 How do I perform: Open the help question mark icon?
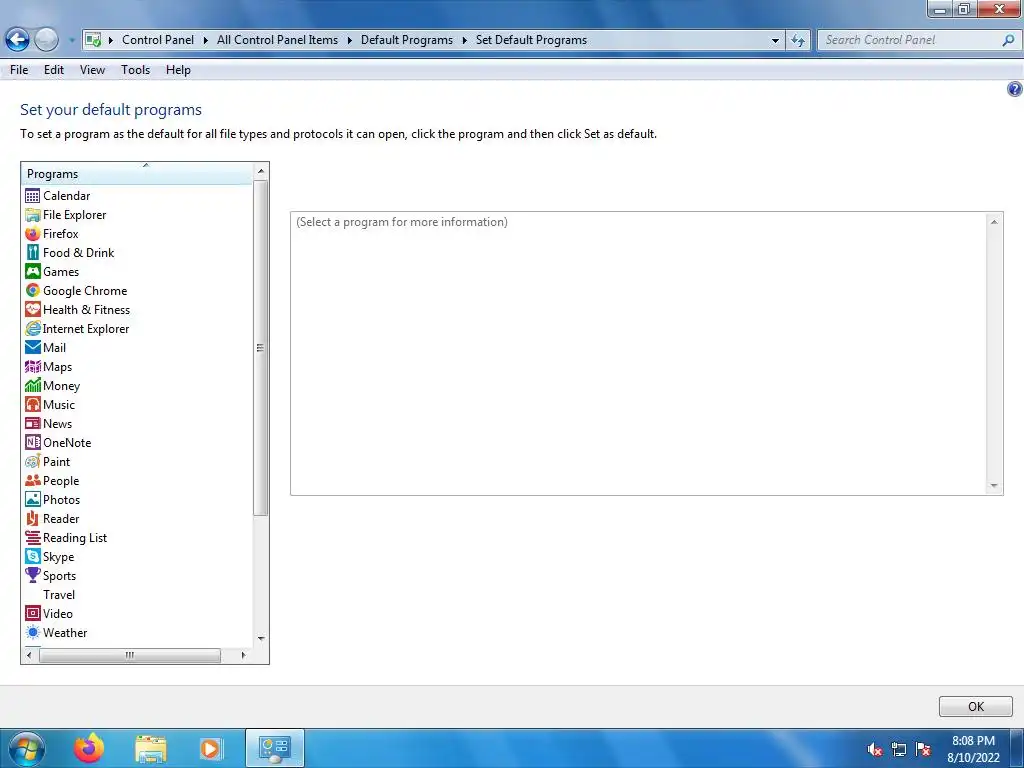1014,89
